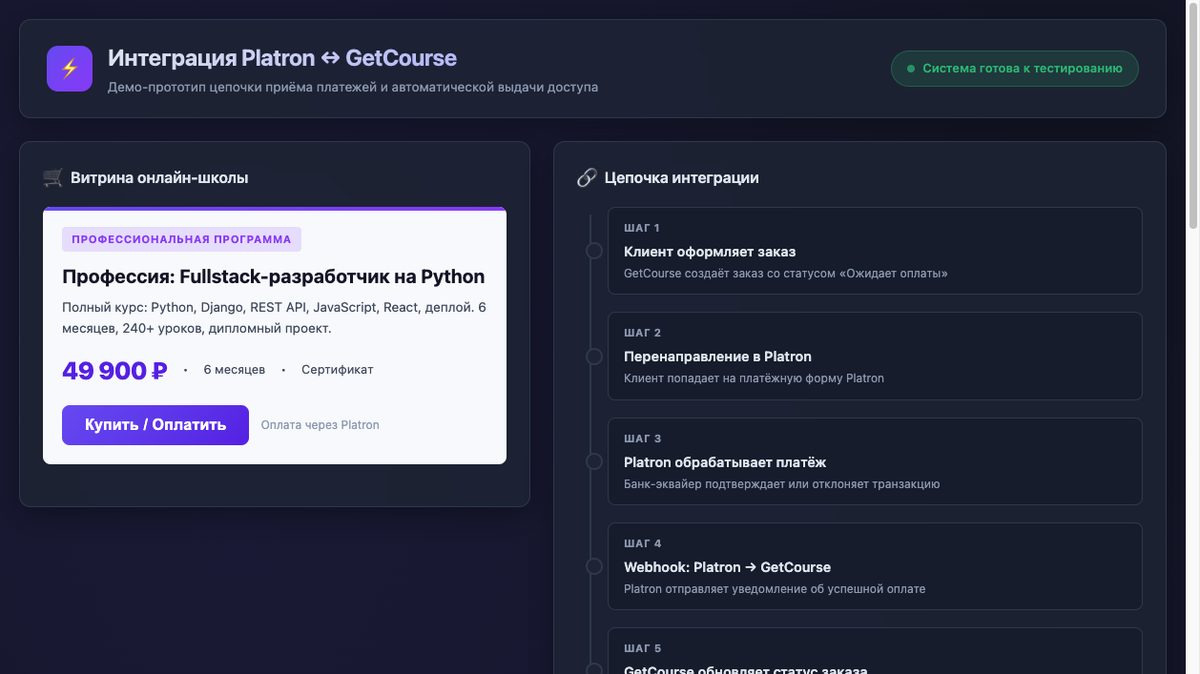Select the timeline marker for Шаг 4
Screen dimensions: 1200x674
click(x=594, y=567)
